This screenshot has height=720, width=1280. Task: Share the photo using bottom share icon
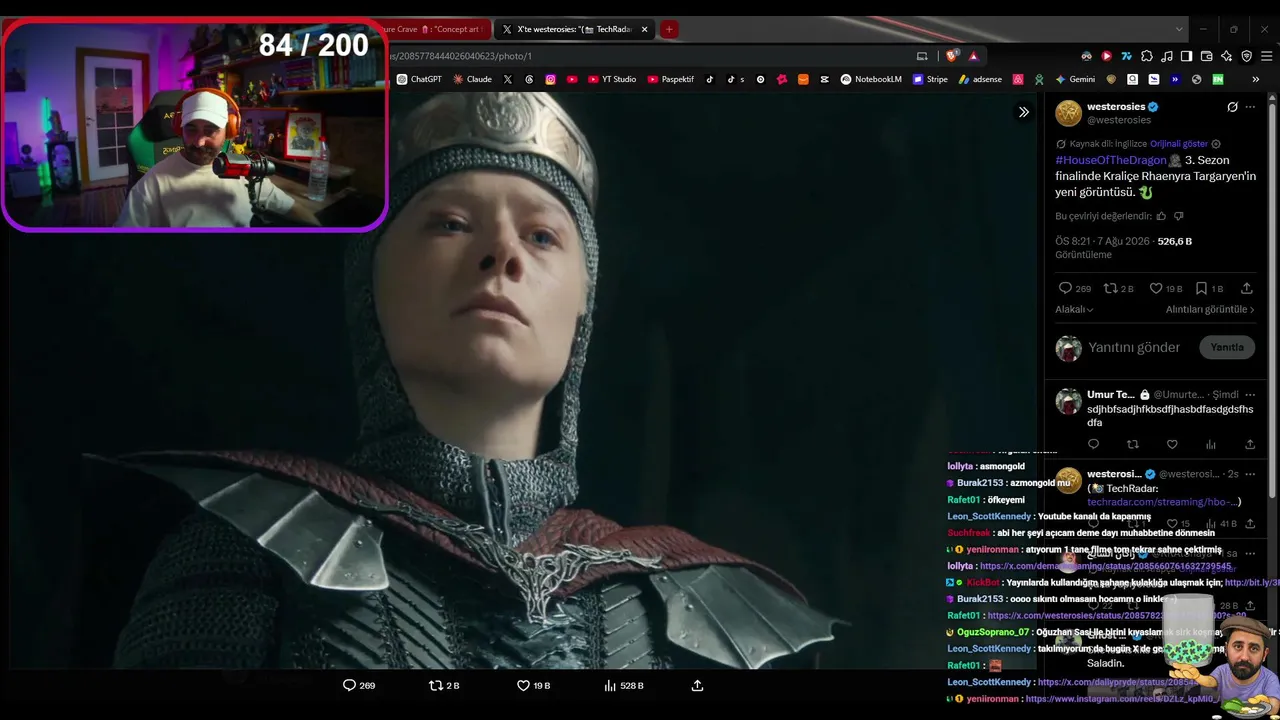[697, 685]
